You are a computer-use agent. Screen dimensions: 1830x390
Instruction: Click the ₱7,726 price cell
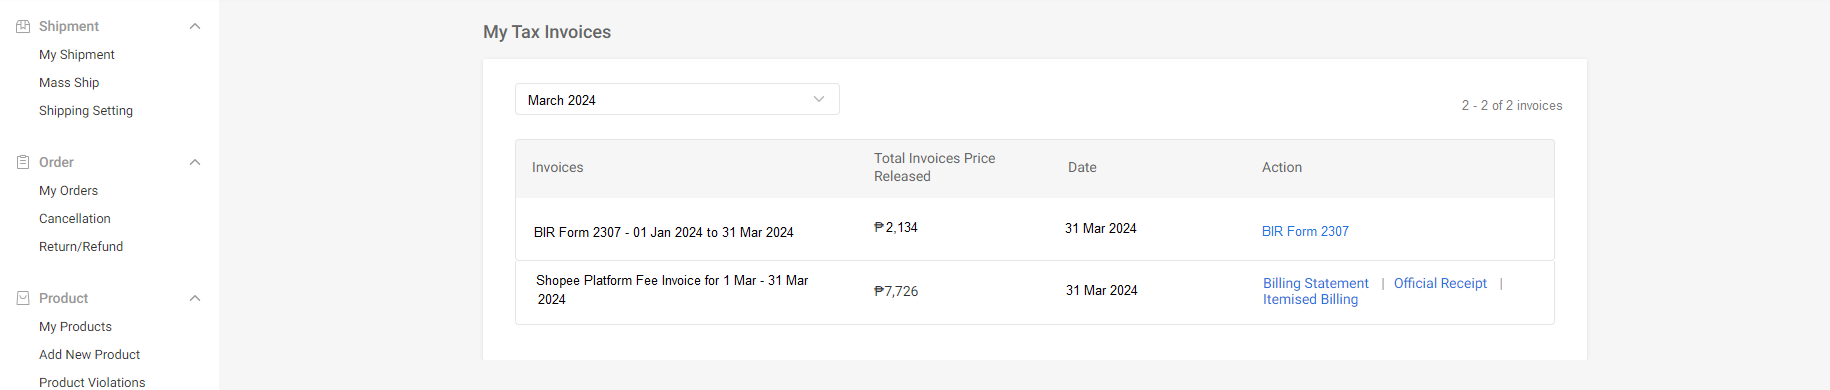tap(896, 291)
